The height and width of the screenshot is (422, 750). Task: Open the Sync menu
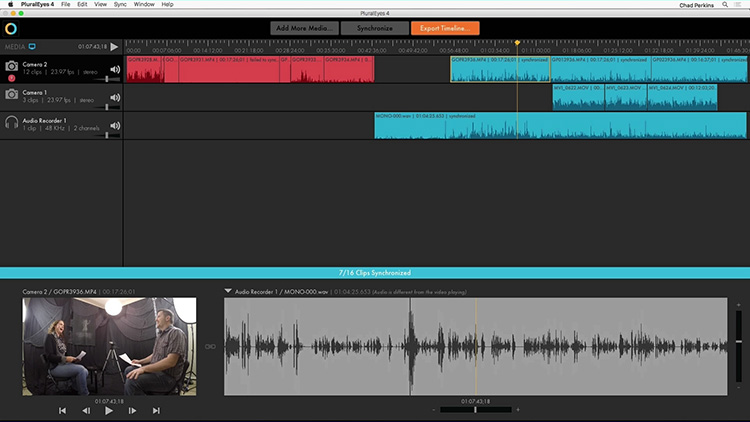pos(120,4)
